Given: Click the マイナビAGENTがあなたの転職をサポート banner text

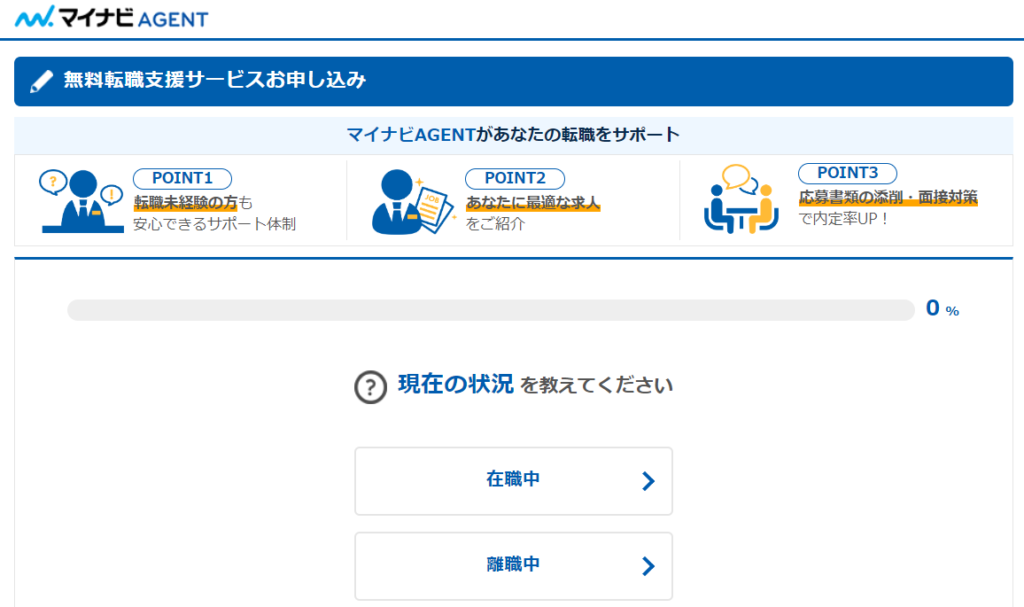Looking at the screenshot, I should pyautogui.click(x=513, y=135).
